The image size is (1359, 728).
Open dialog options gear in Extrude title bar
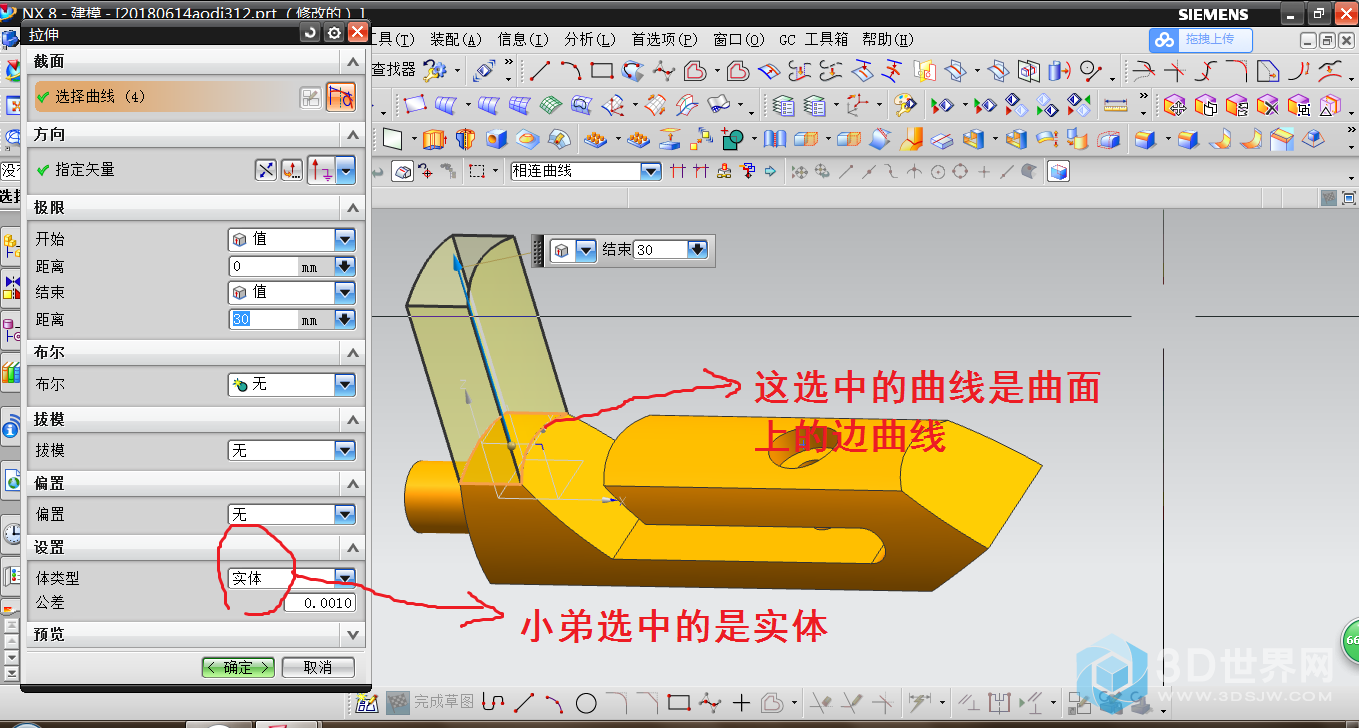click(x=334, y=33)
